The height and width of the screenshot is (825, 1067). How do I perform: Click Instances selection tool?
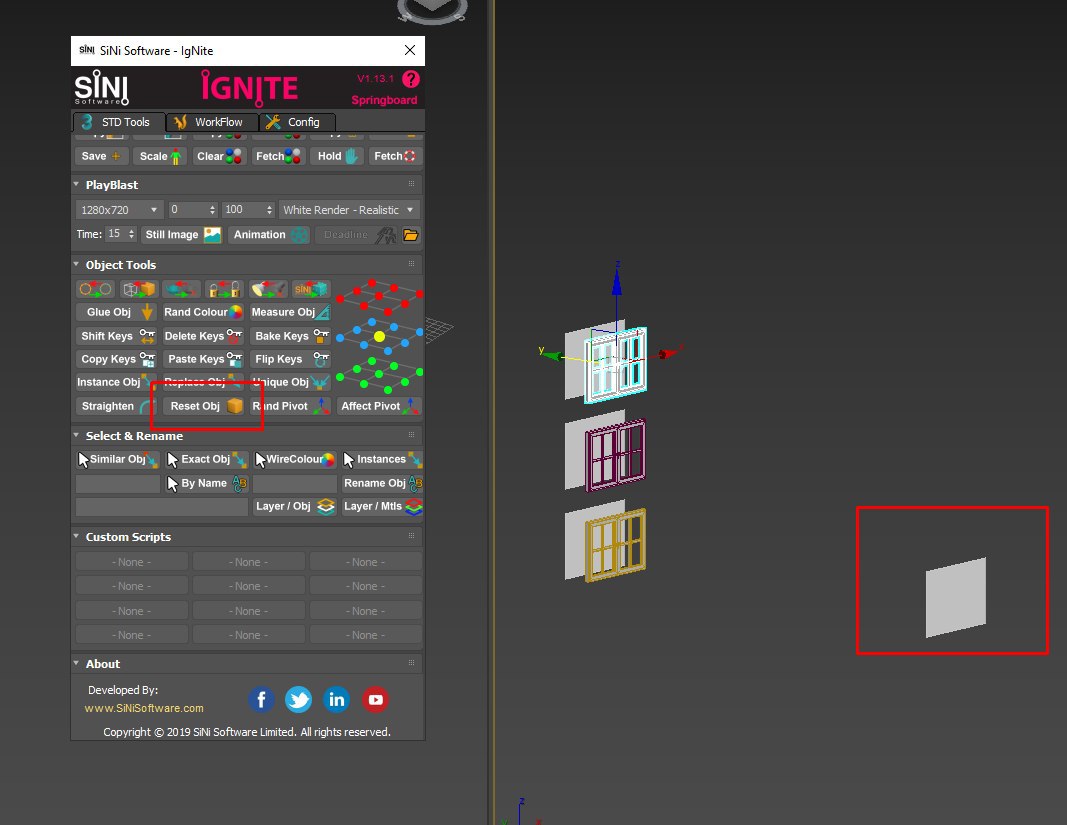coord(382,459)
